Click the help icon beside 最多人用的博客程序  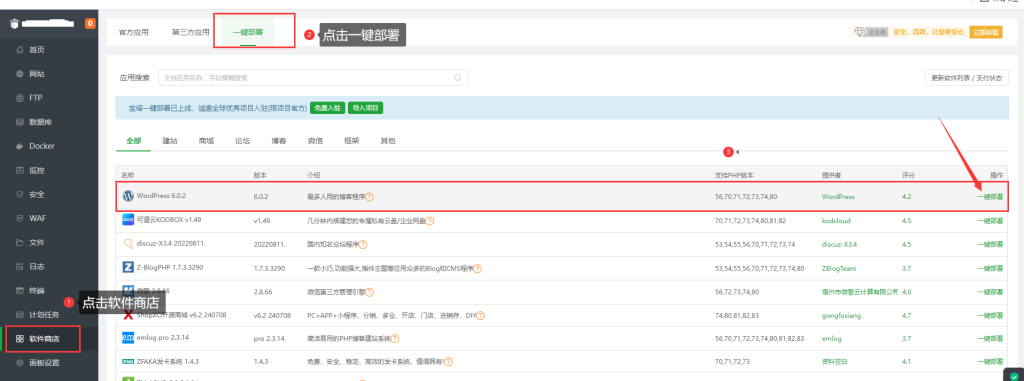[370, 197]
